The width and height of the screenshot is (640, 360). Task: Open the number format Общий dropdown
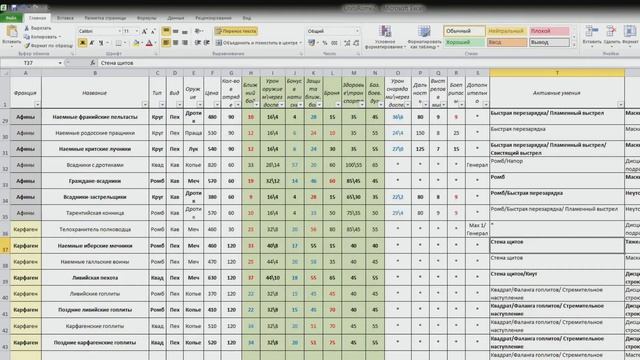tap(357, 31)
